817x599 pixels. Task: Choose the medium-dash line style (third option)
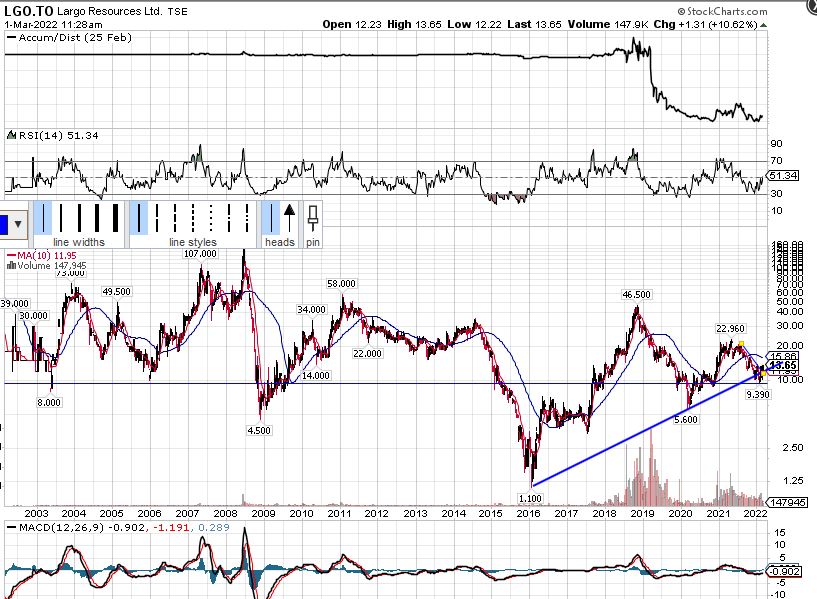pyautogui.click(x=175, y=218)
